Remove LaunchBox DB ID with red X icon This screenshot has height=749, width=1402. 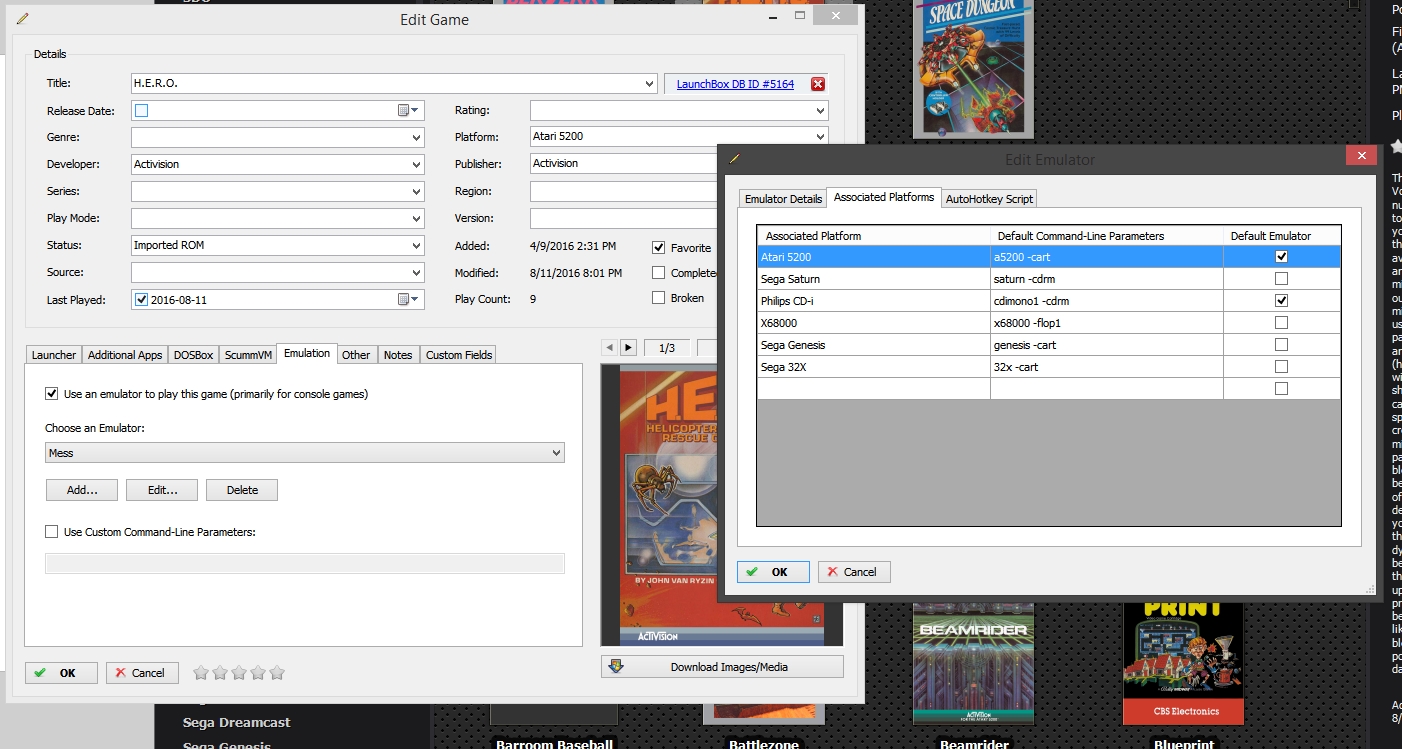(818, 84)
